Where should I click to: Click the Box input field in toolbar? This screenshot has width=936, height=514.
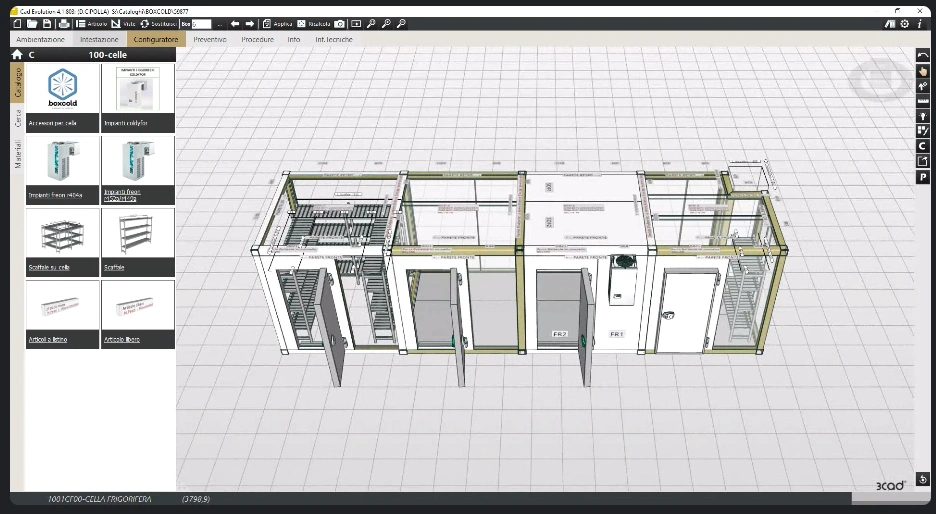click(x=202, y=23)
